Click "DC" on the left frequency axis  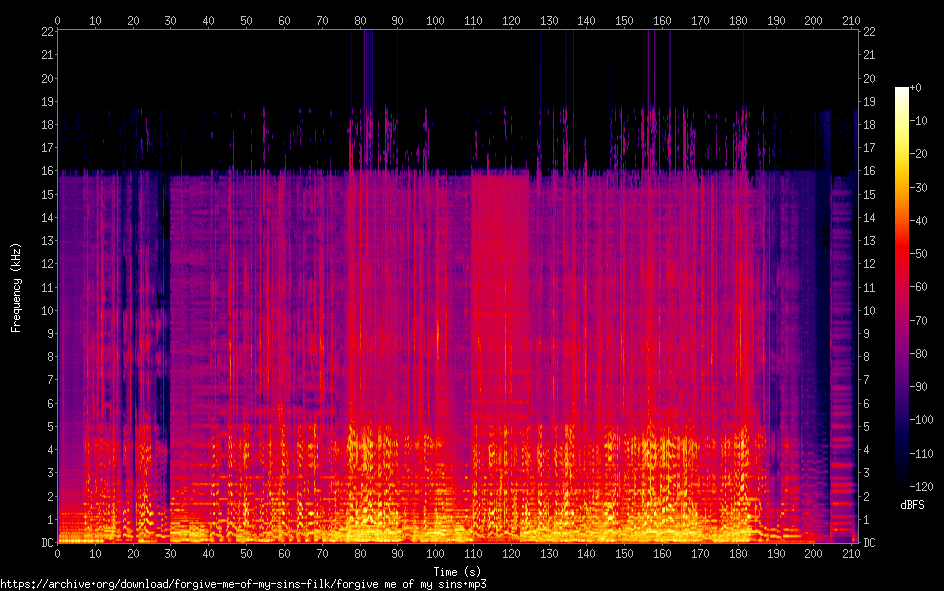coord(48,543)
